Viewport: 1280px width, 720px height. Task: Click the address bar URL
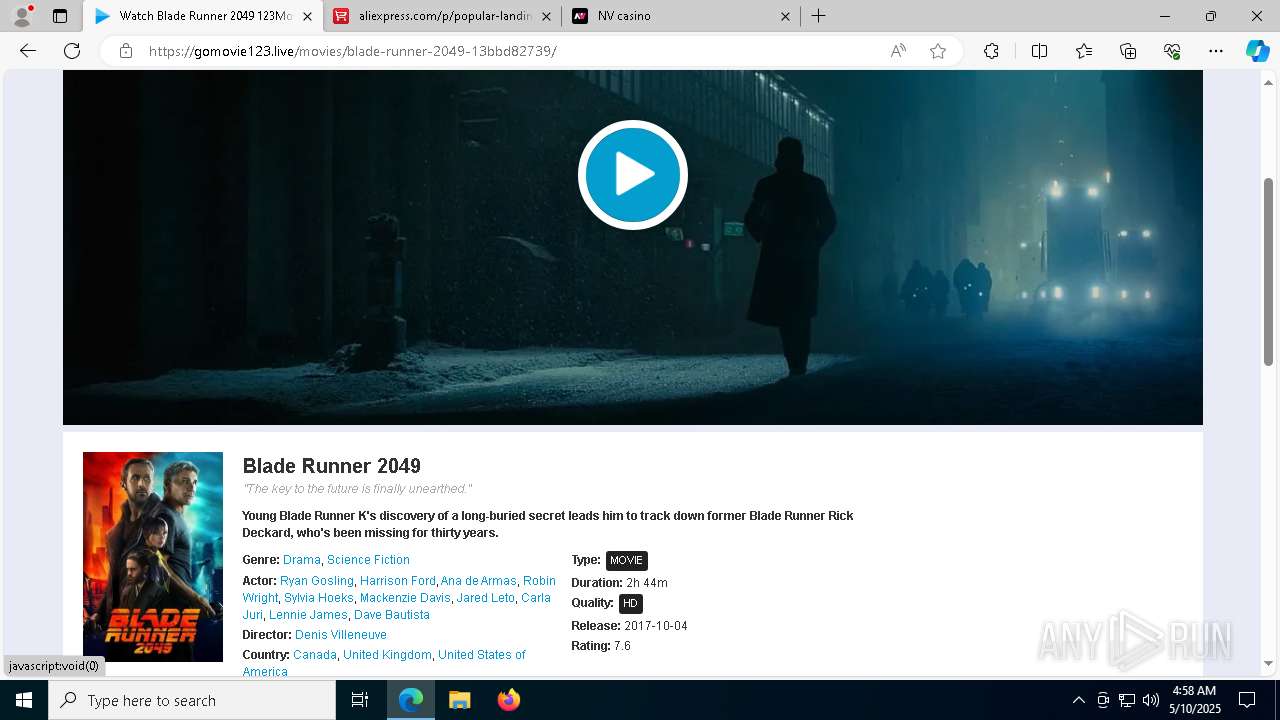(352, 51)
